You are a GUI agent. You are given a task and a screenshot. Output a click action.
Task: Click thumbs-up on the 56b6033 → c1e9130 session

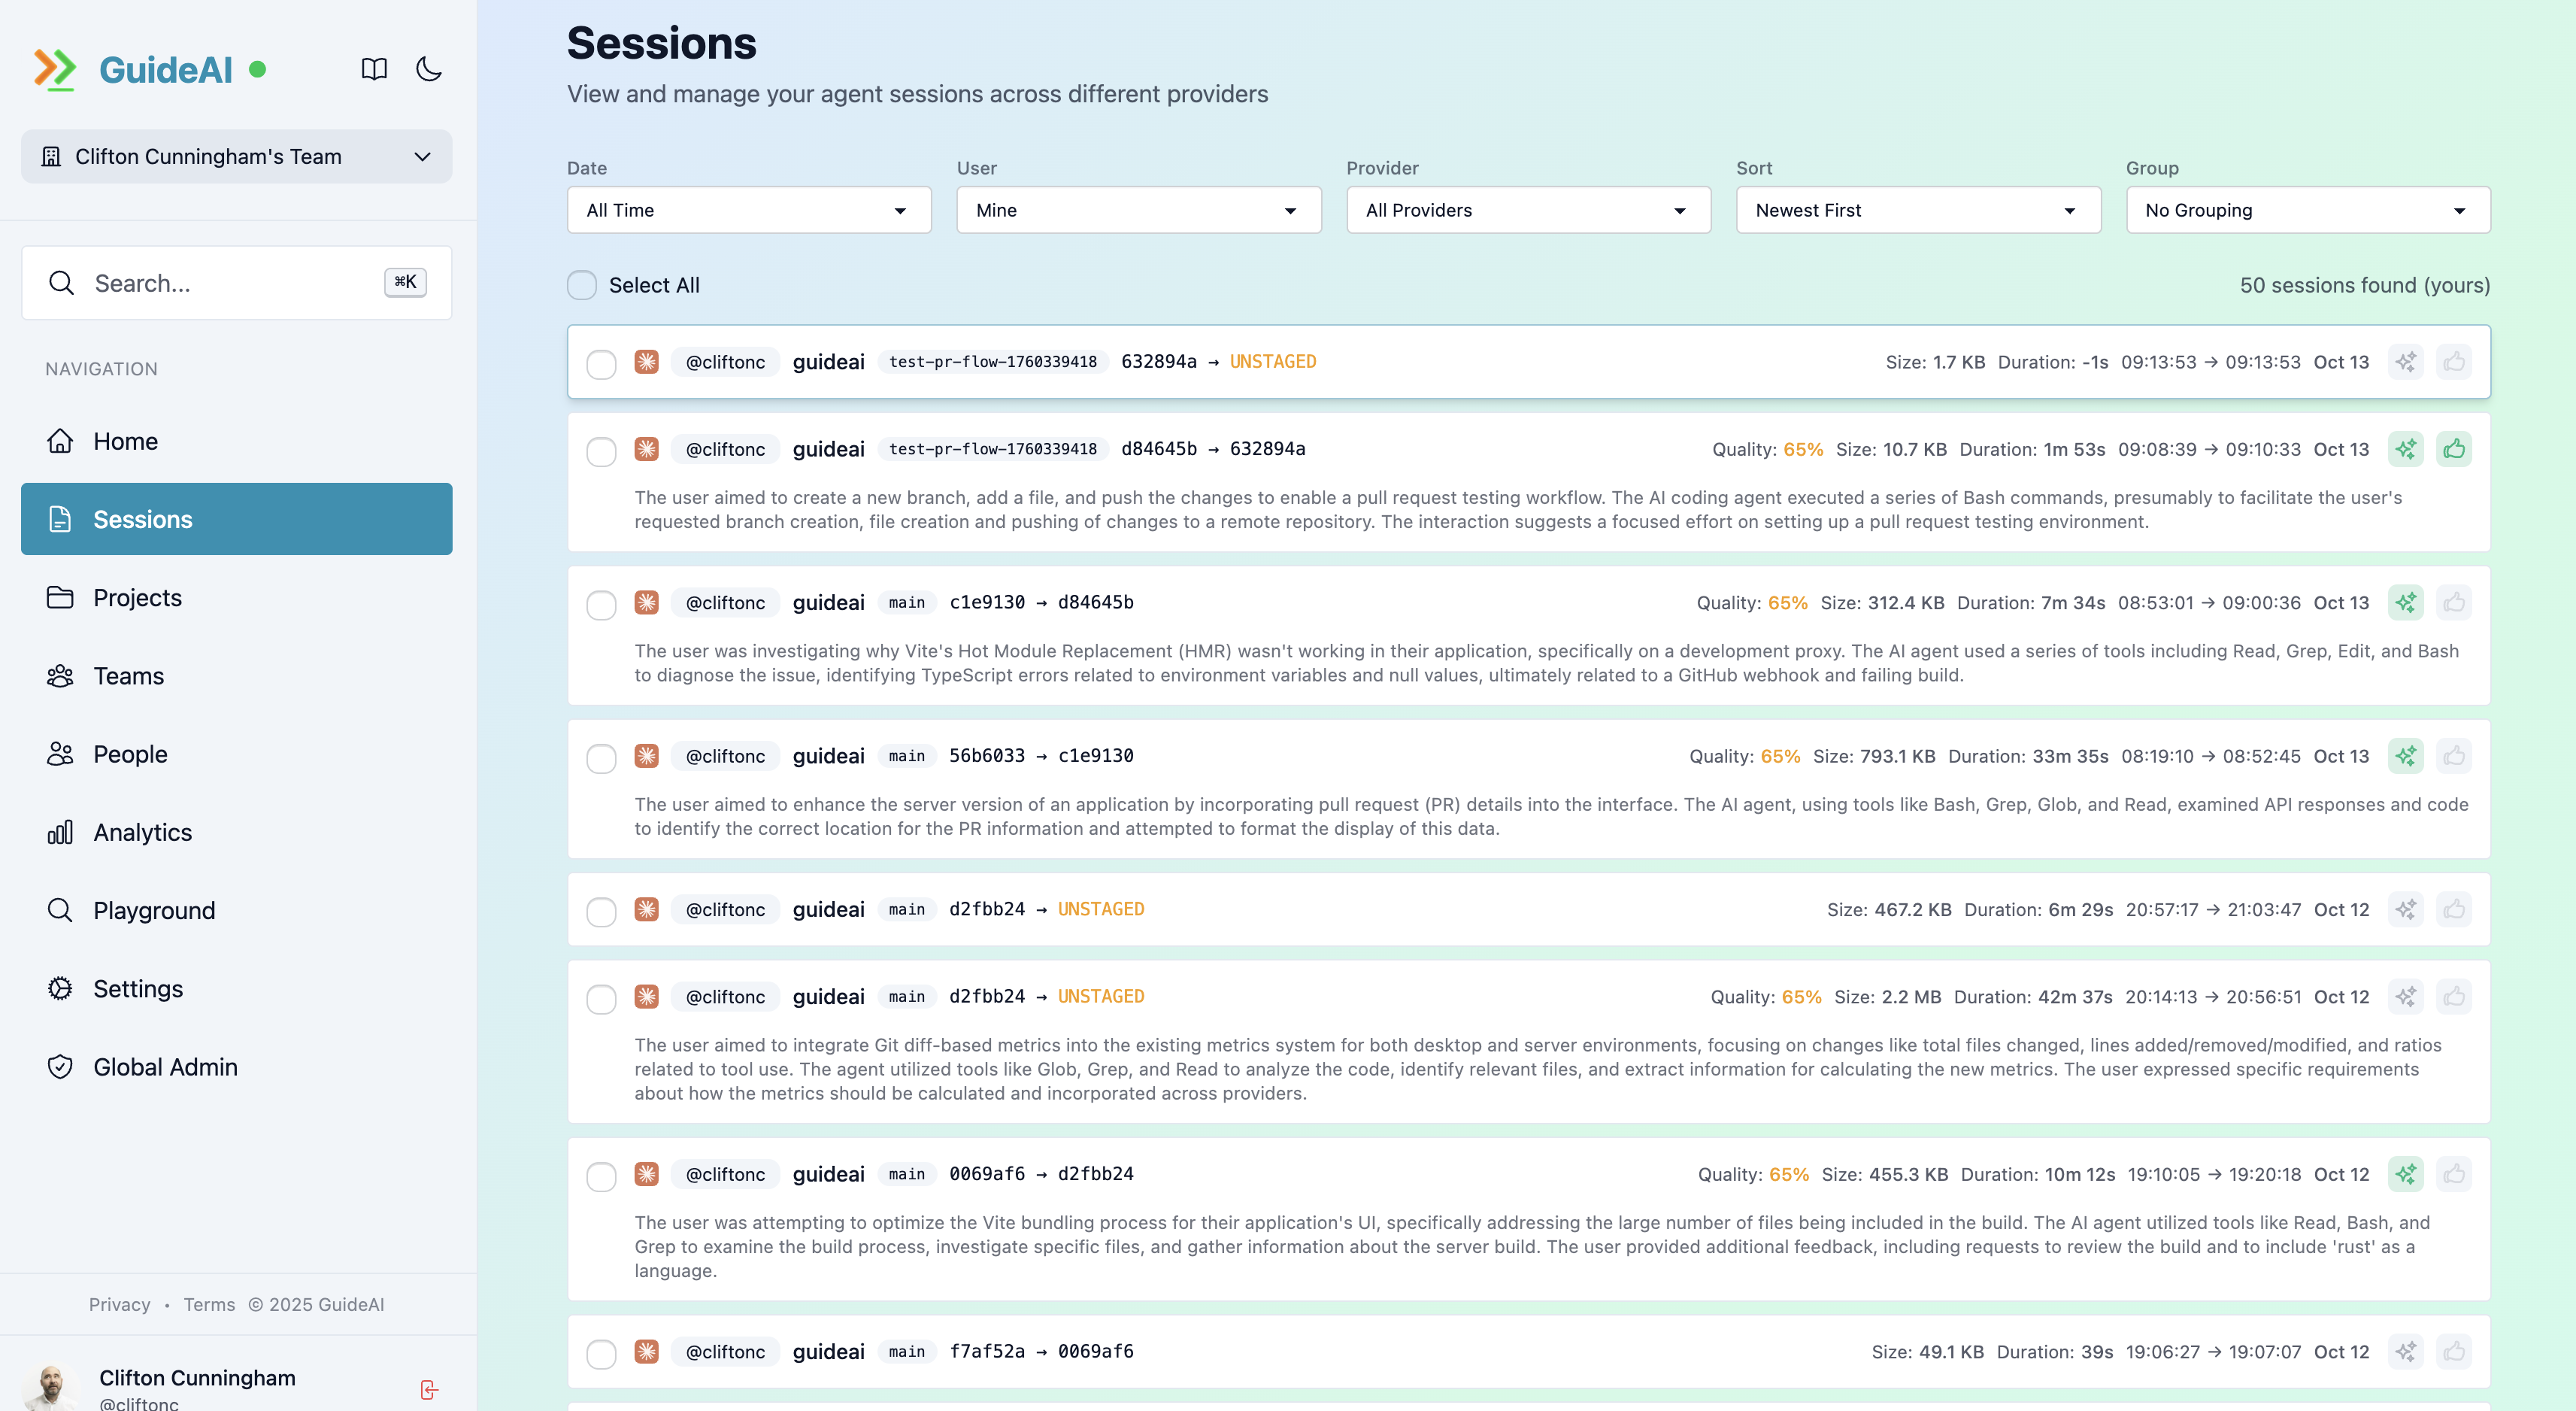(2454, 756)
